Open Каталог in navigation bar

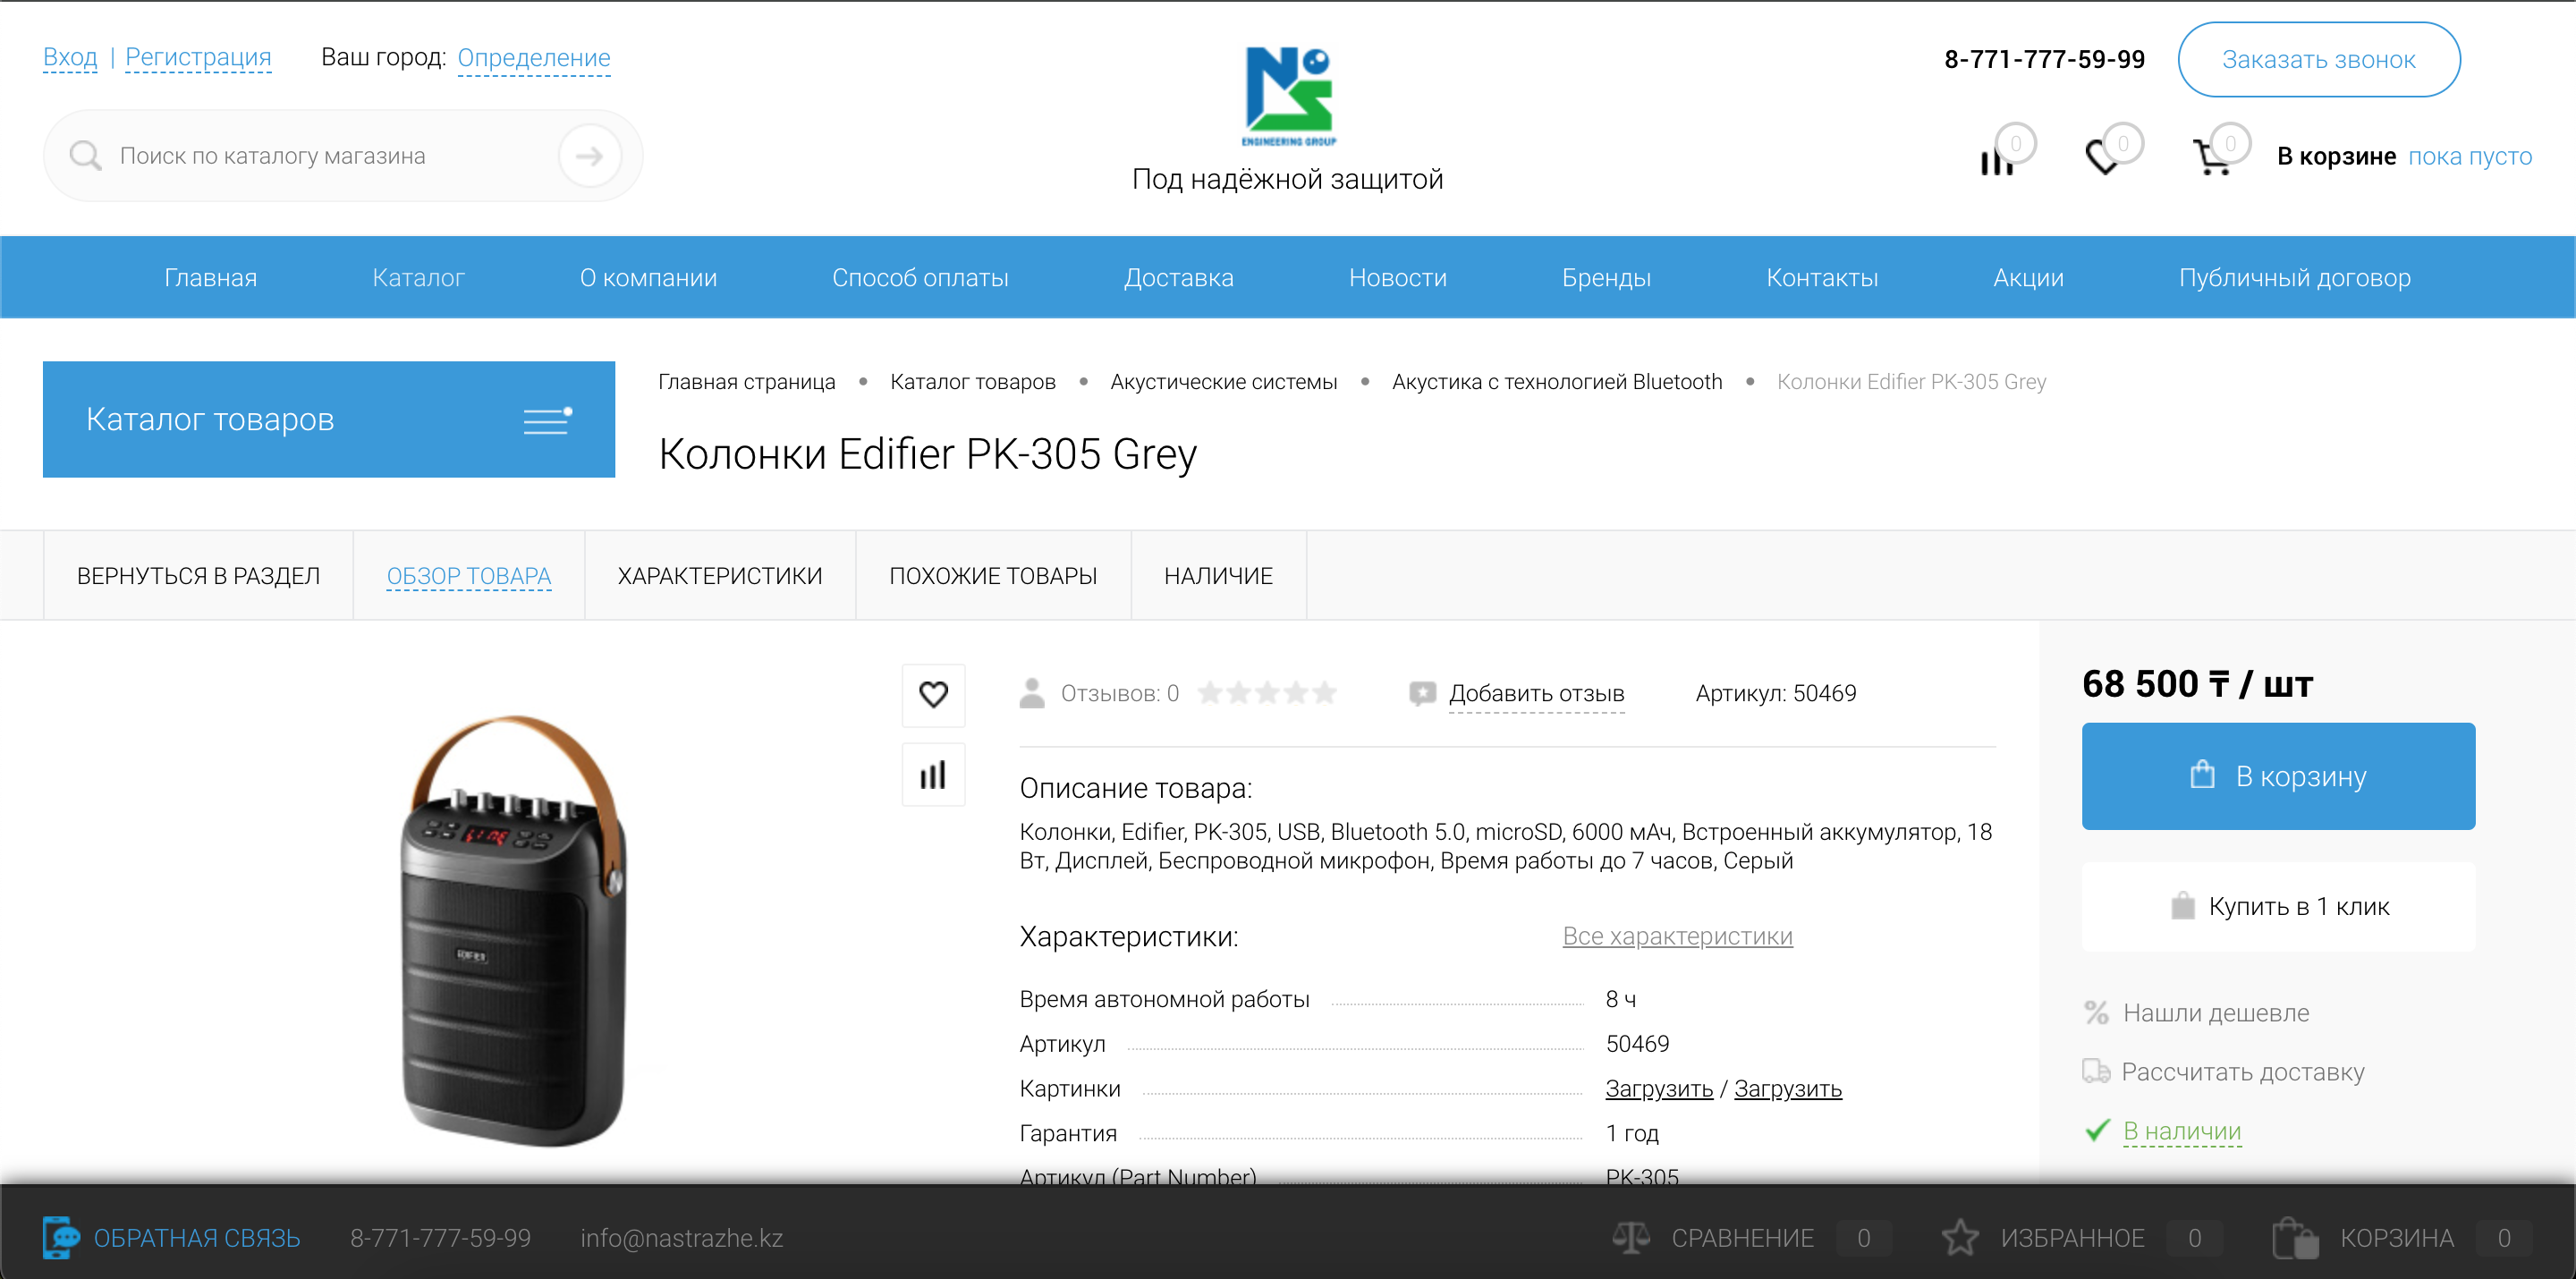[418, 277]
